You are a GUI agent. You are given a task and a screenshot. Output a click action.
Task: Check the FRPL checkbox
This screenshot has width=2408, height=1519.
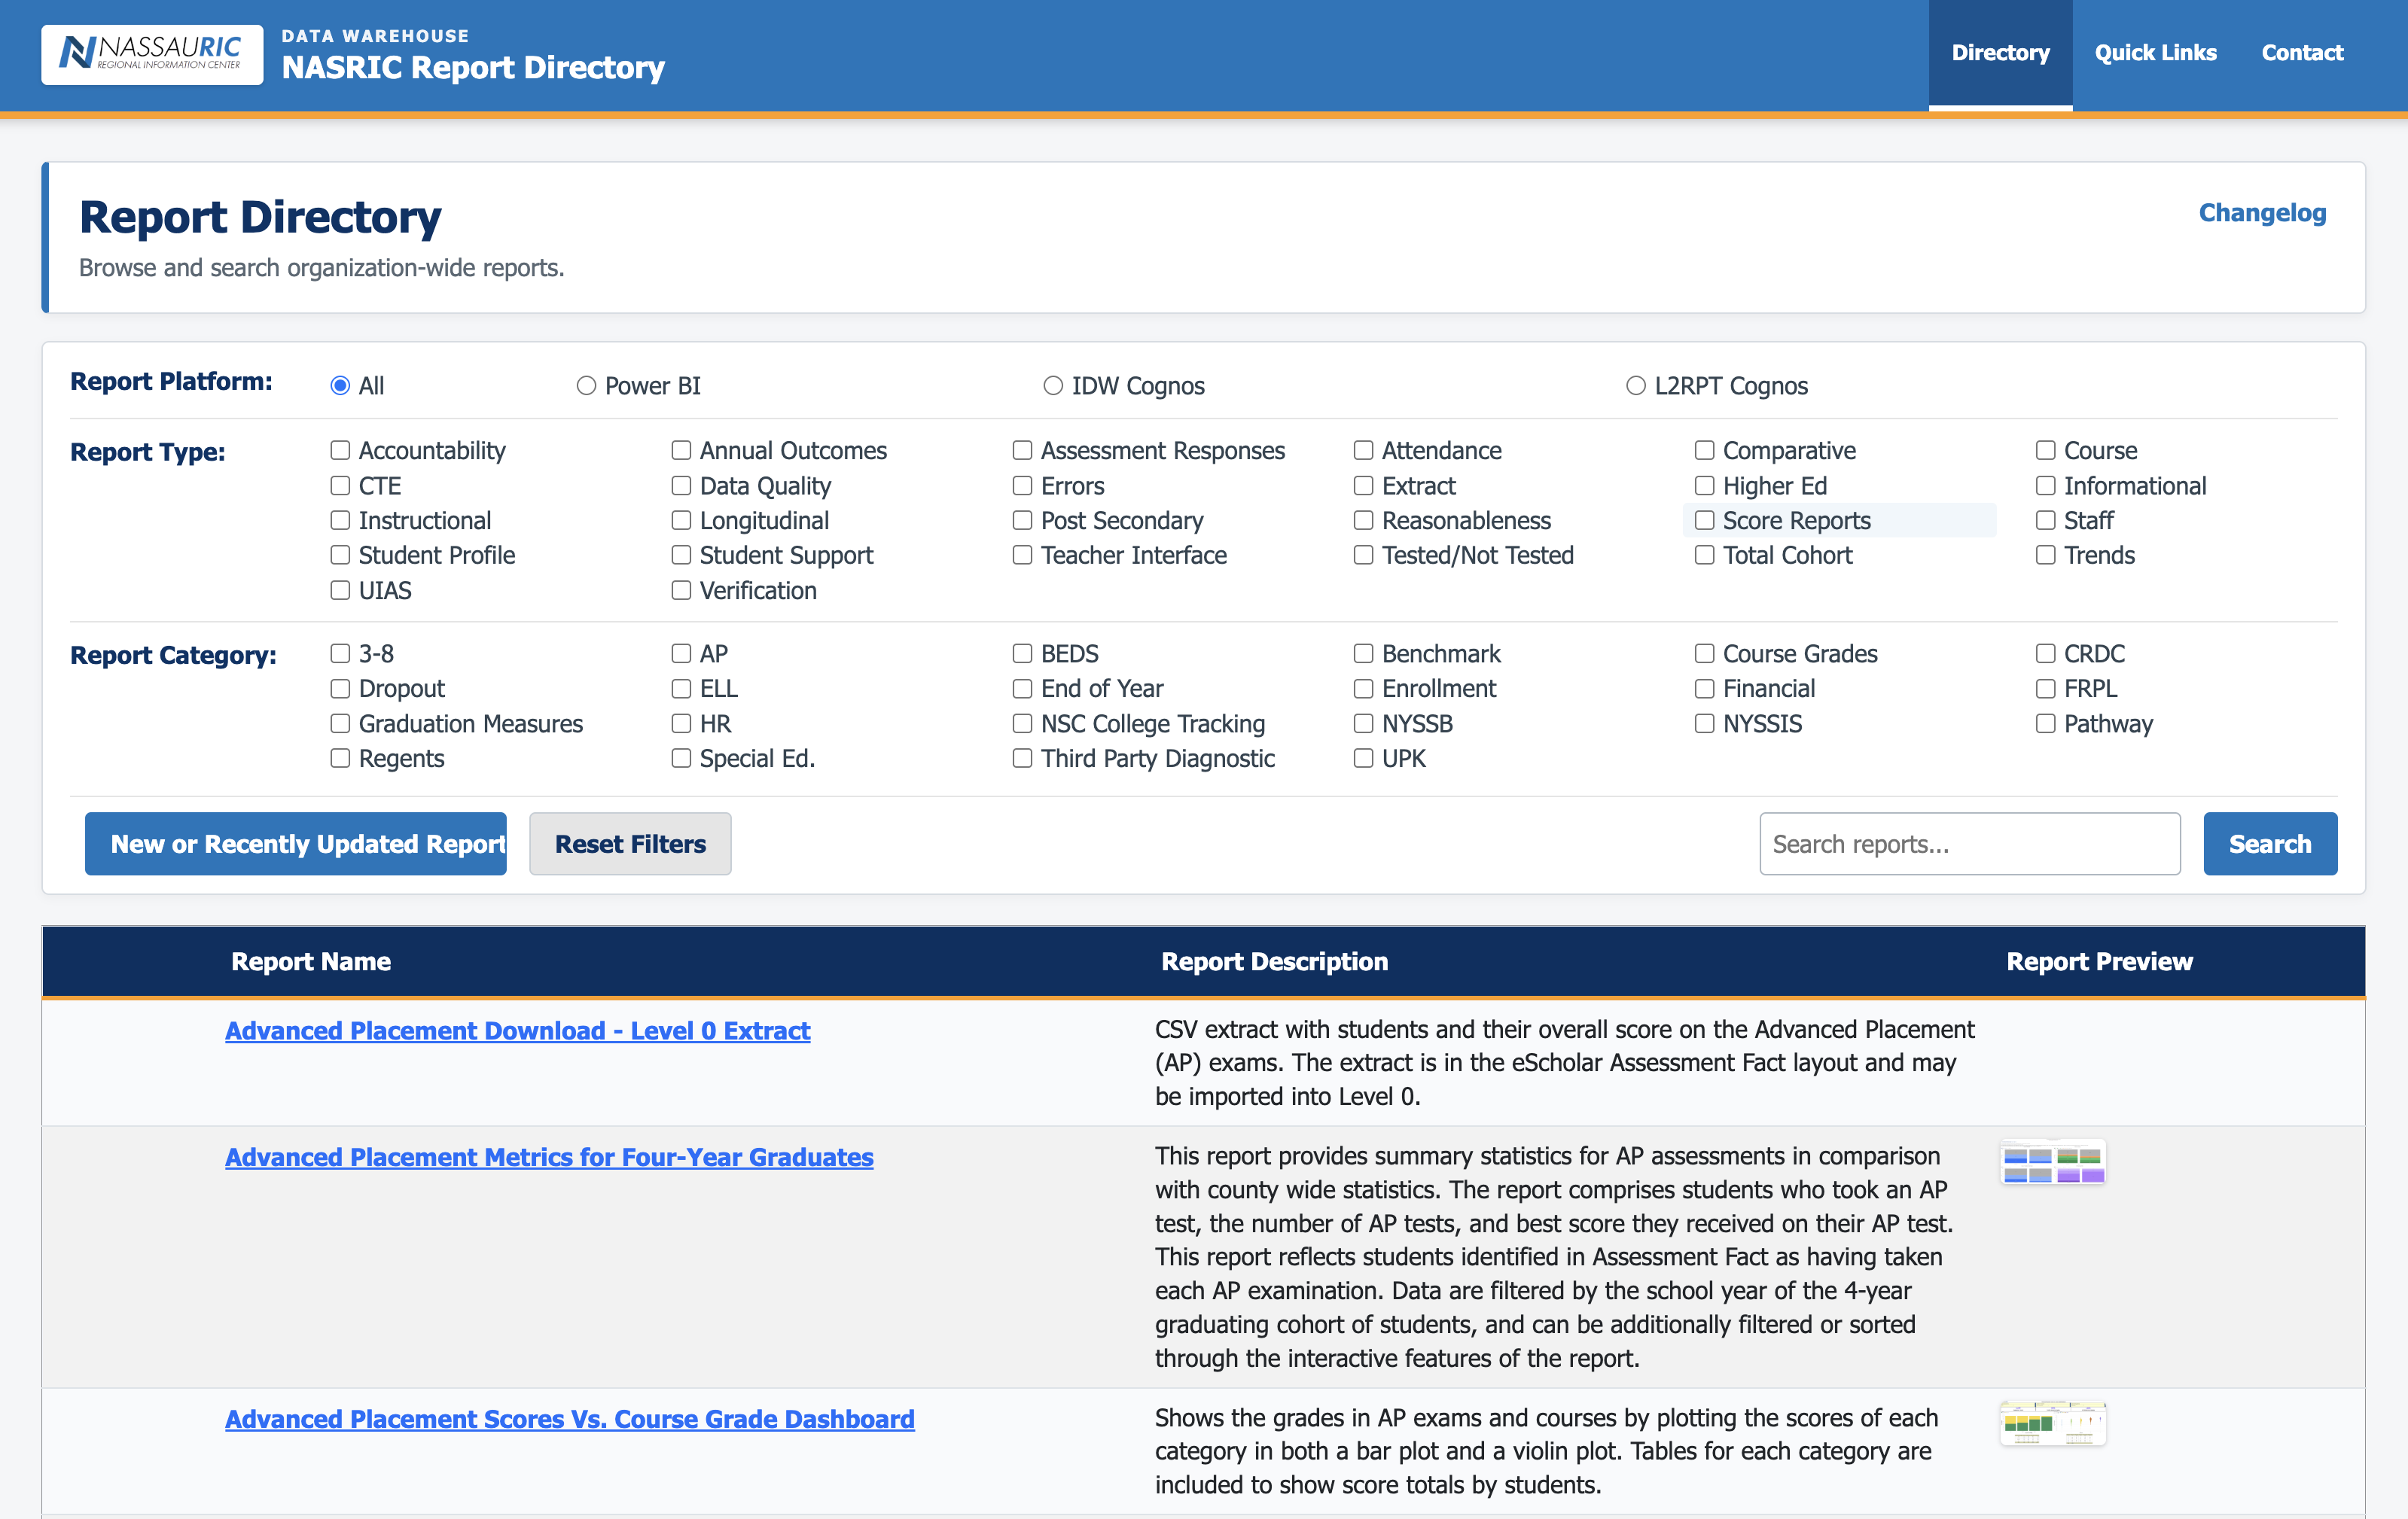[2045, 689]
